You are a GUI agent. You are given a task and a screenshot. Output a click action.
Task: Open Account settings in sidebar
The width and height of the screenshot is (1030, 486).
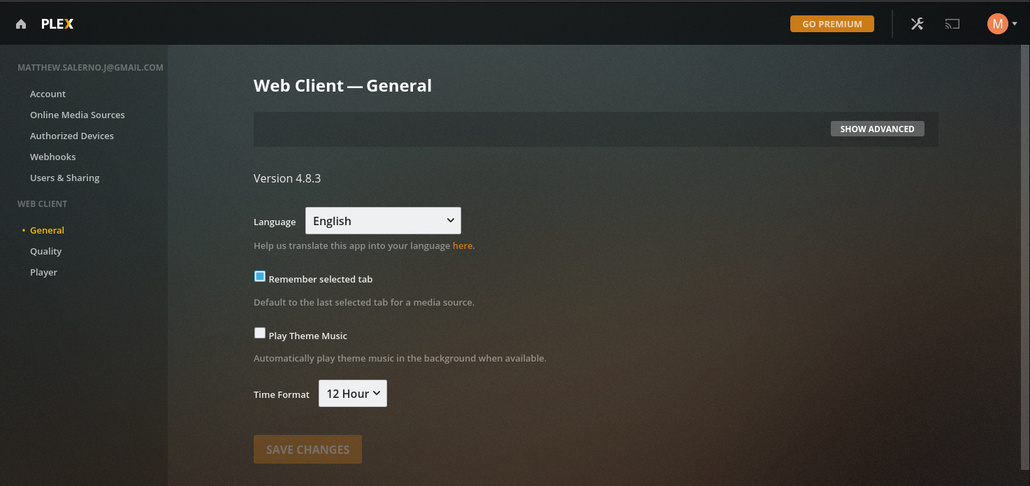[x=48, y=94]
